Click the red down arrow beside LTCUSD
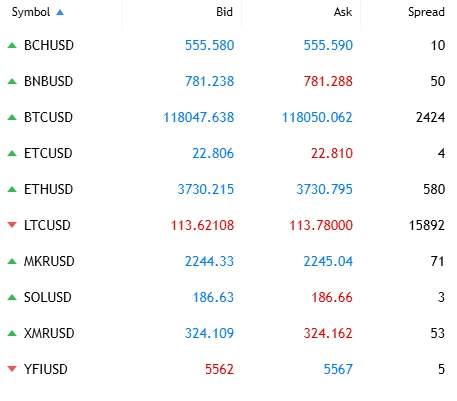 click(x=12, y=225)
